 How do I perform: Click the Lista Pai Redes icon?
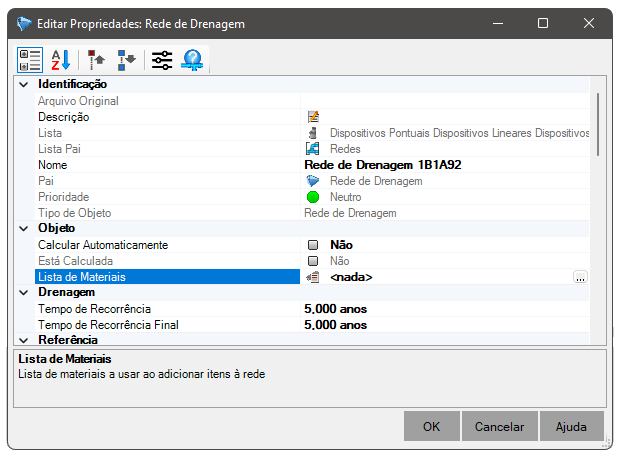(x=313, y=149)
